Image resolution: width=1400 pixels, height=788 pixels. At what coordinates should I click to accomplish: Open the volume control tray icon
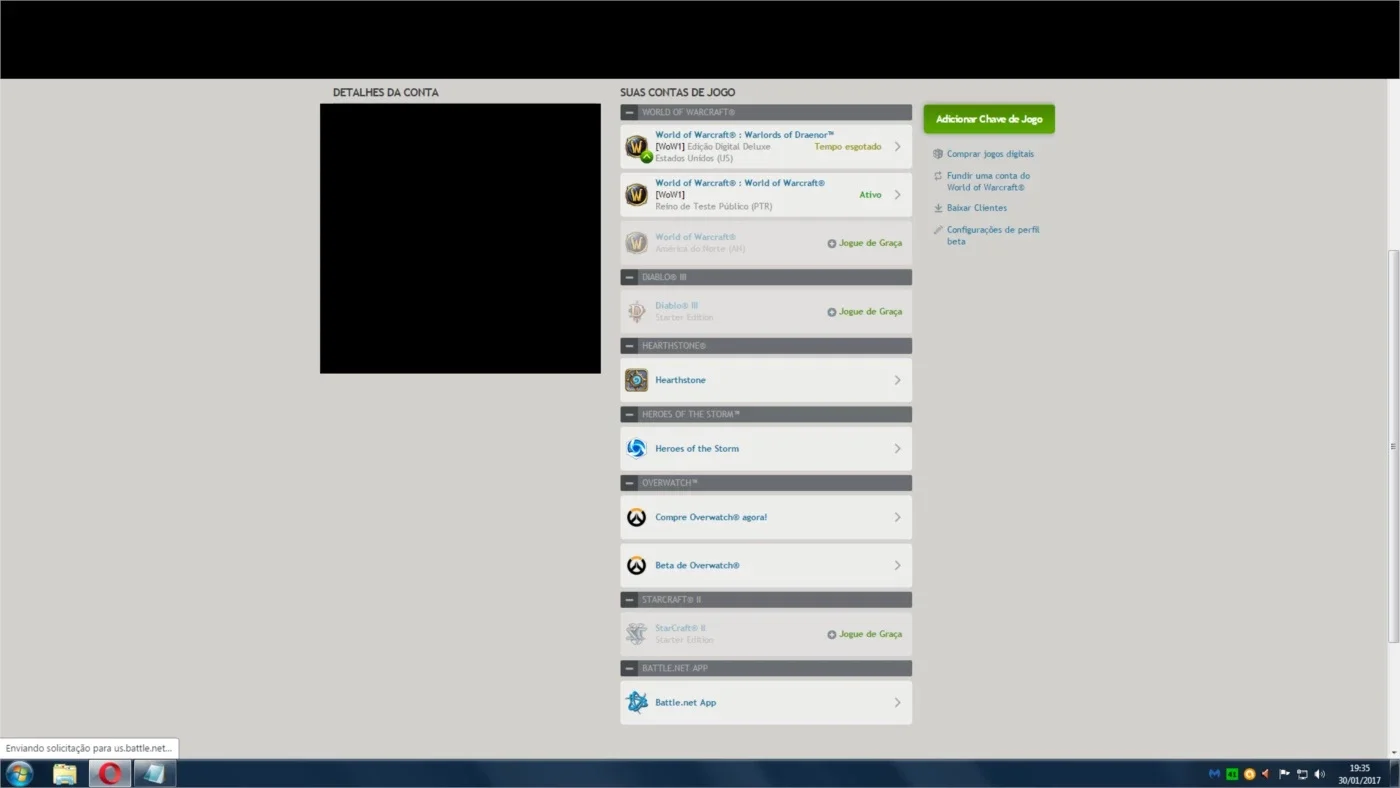1320,774
